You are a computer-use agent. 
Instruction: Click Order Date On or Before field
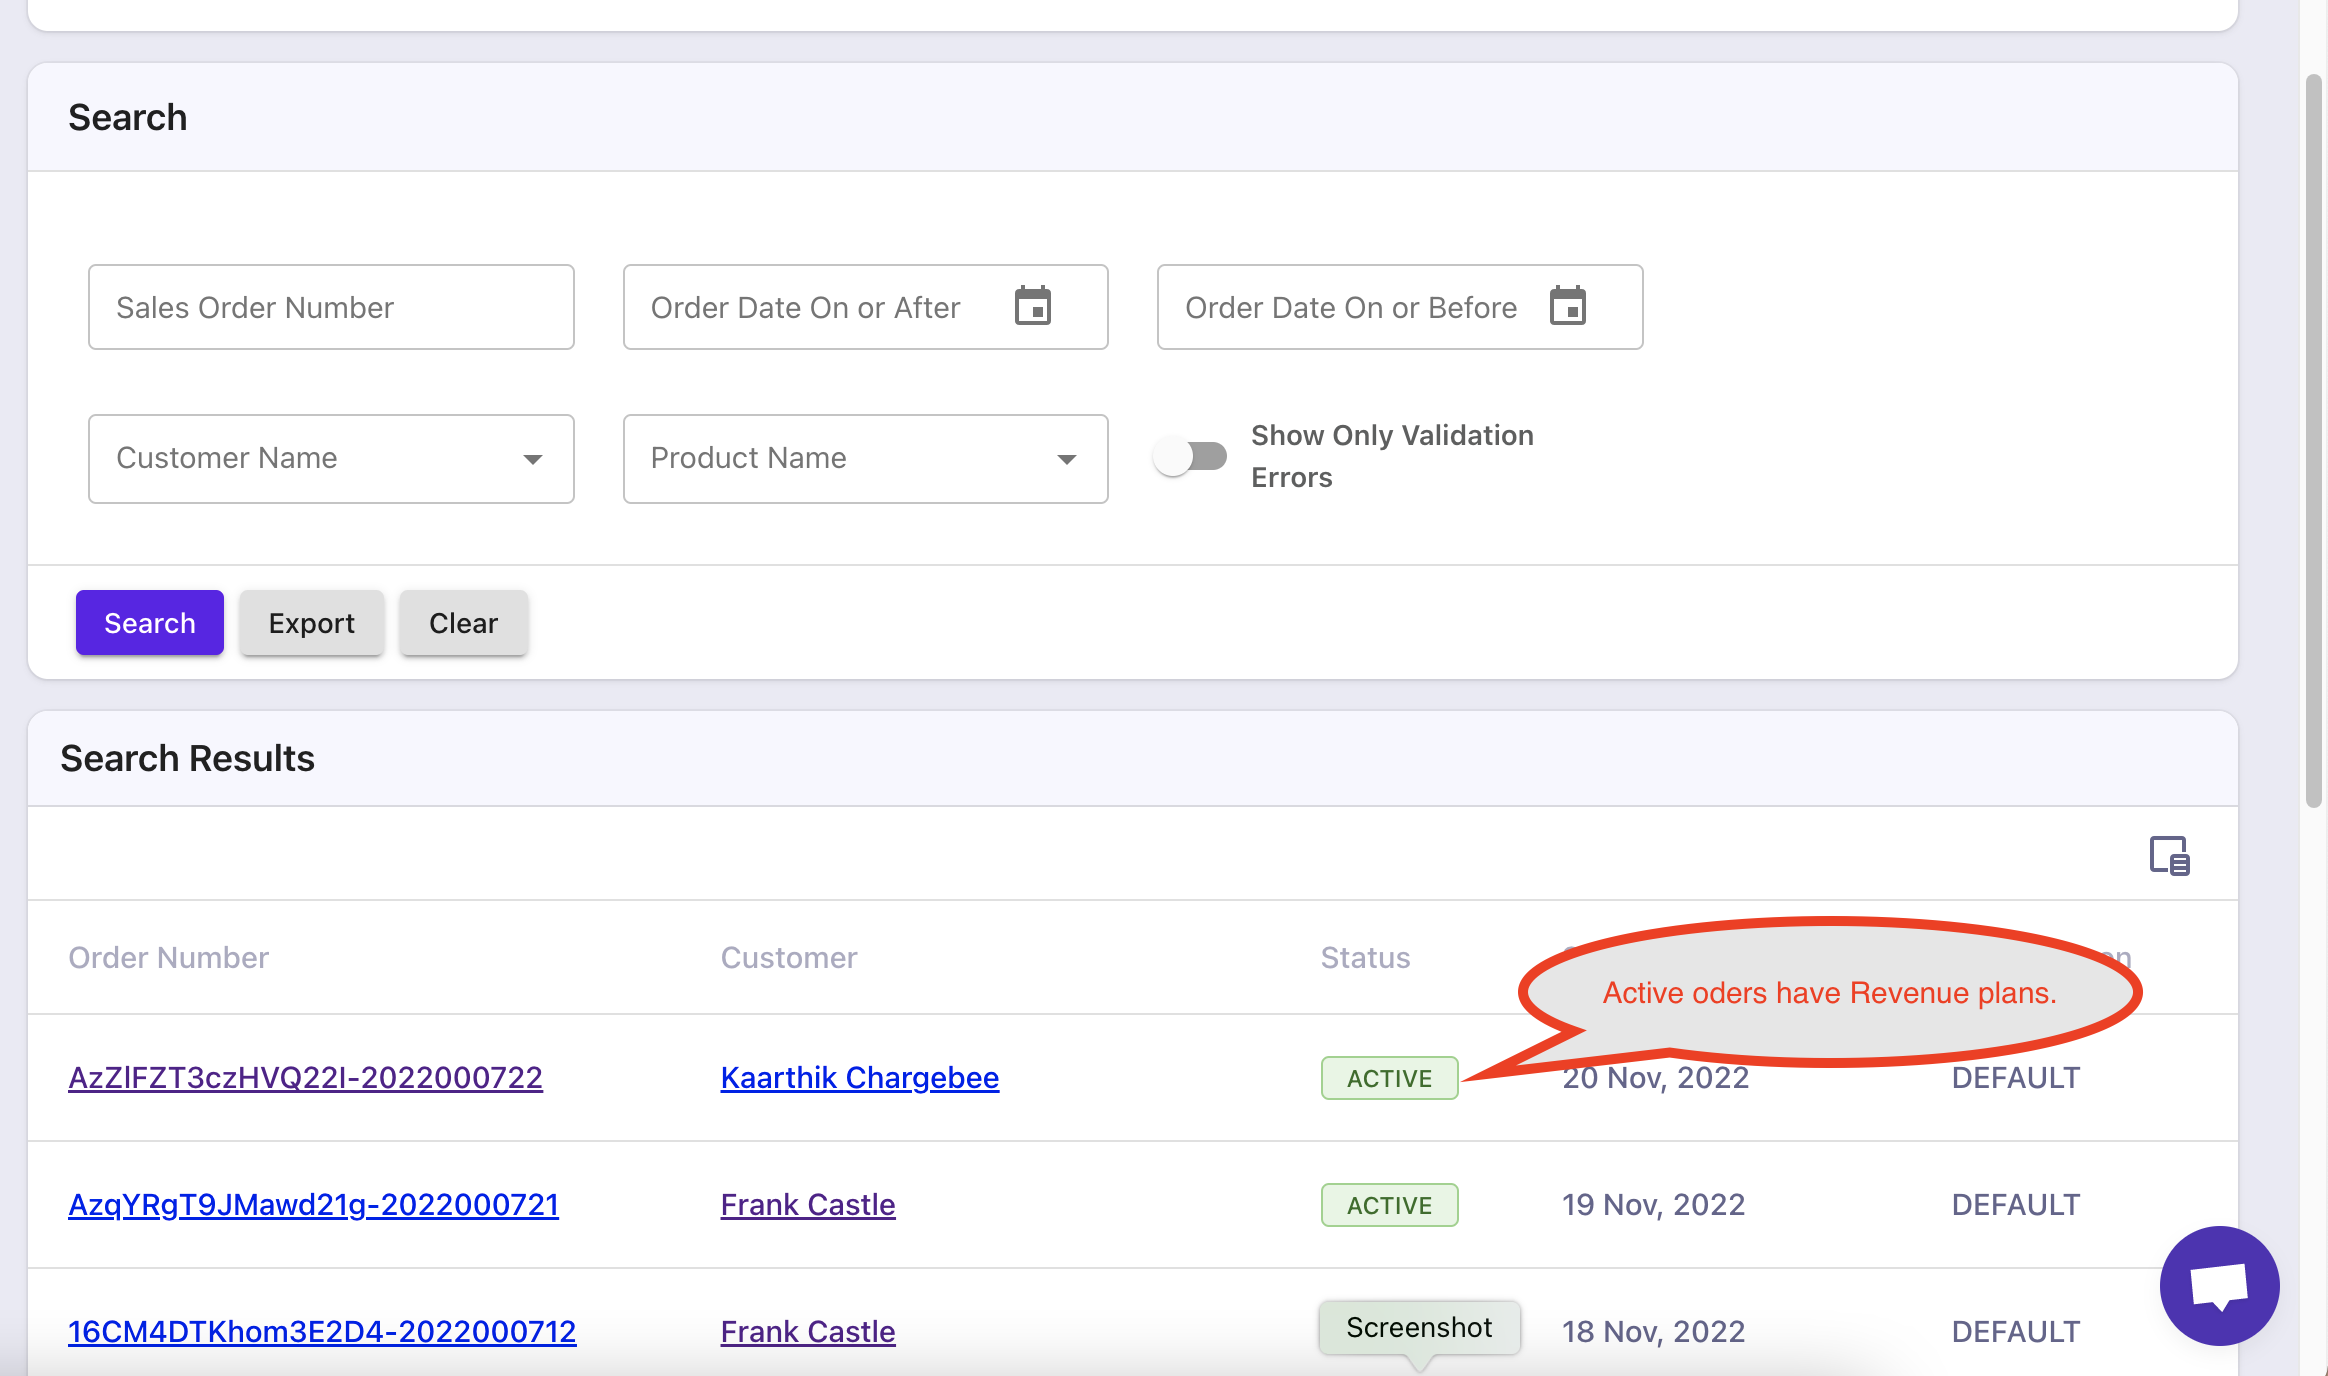pyautogui.click(x=1350, y=307)
